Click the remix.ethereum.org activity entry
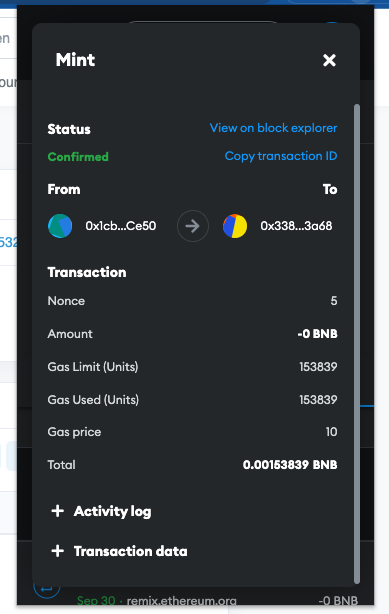The height and width of the screenshot is (614, 389). pos(181,601)
